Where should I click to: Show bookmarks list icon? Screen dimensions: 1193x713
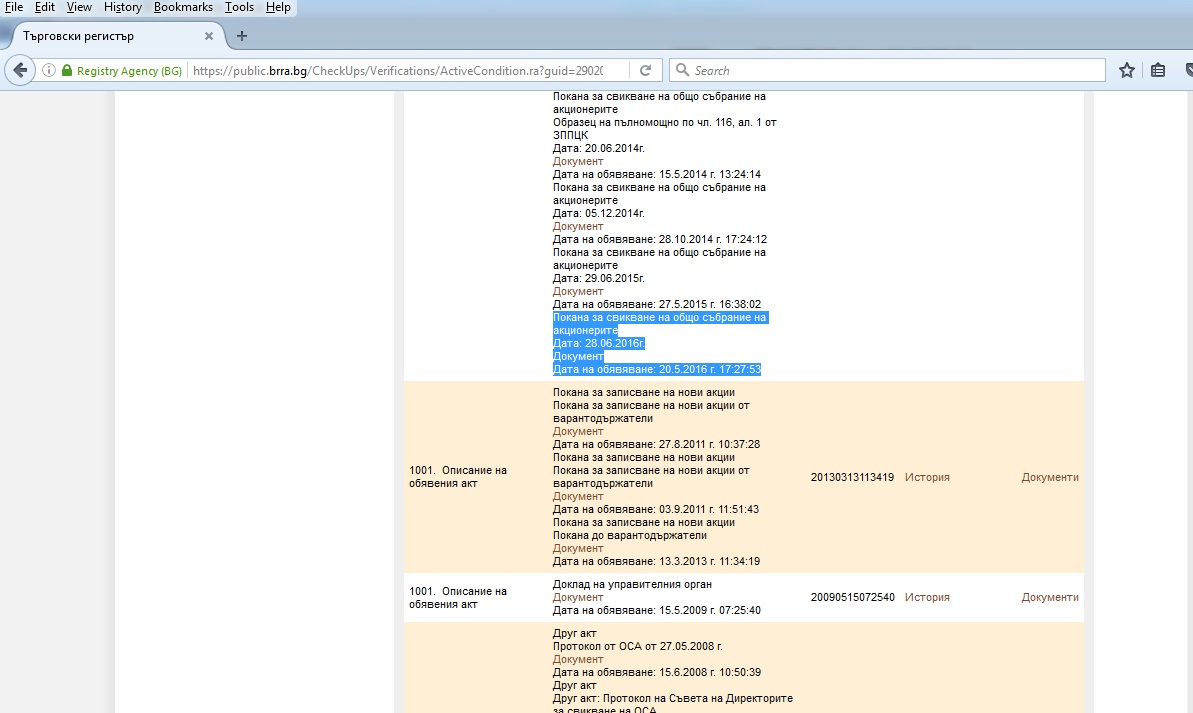[1158, 71]
